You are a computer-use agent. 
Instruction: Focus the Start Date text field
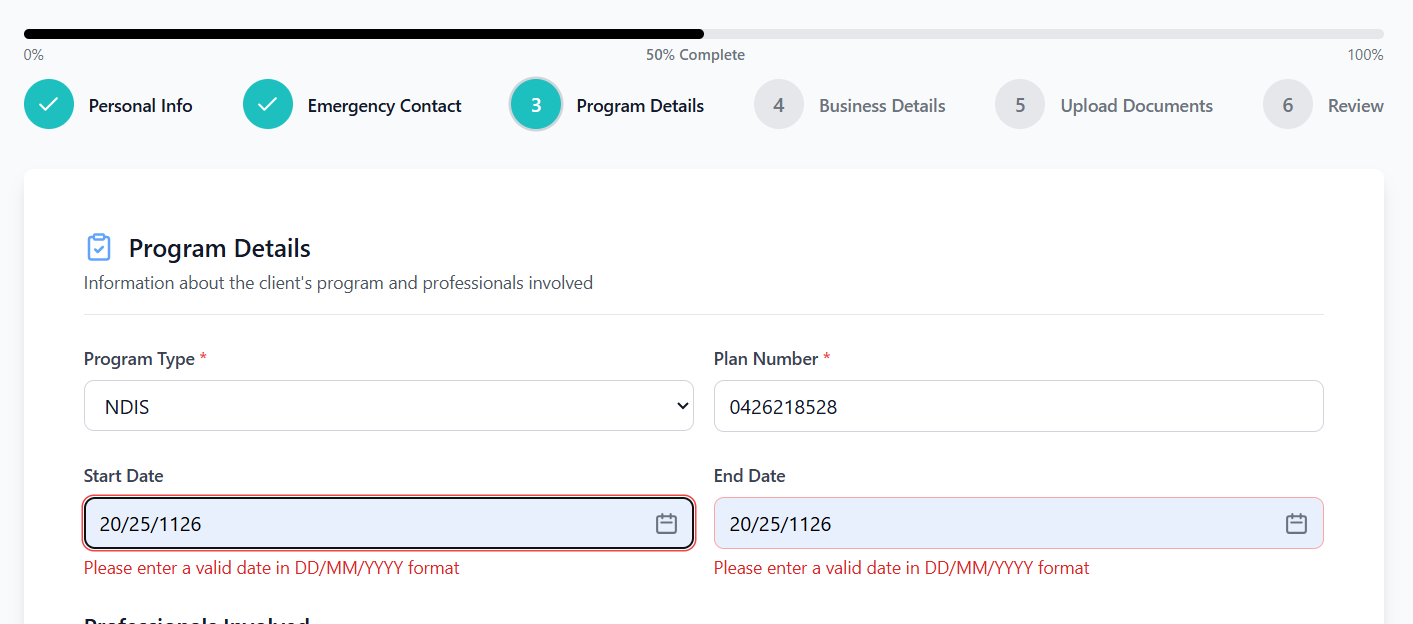point(360,523)
